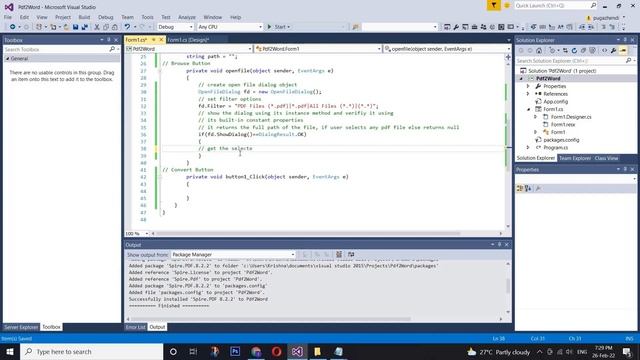Collapse the General group in Toolbox

coord(7,58)
